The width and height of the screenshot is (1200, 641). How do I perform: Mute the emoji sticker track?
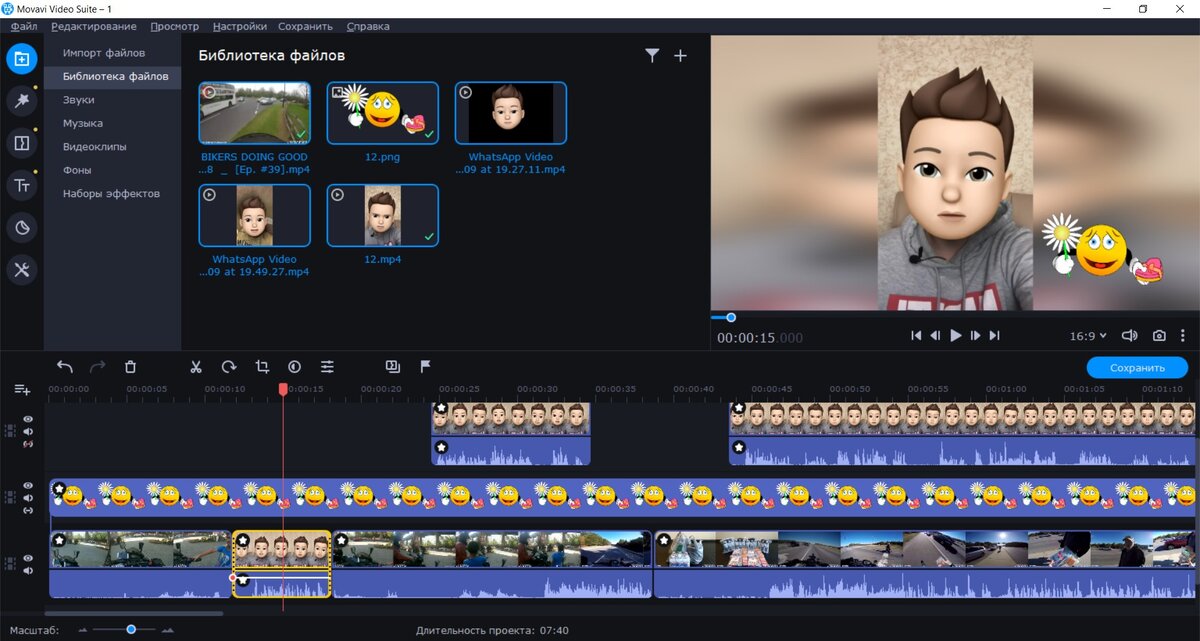28,498
